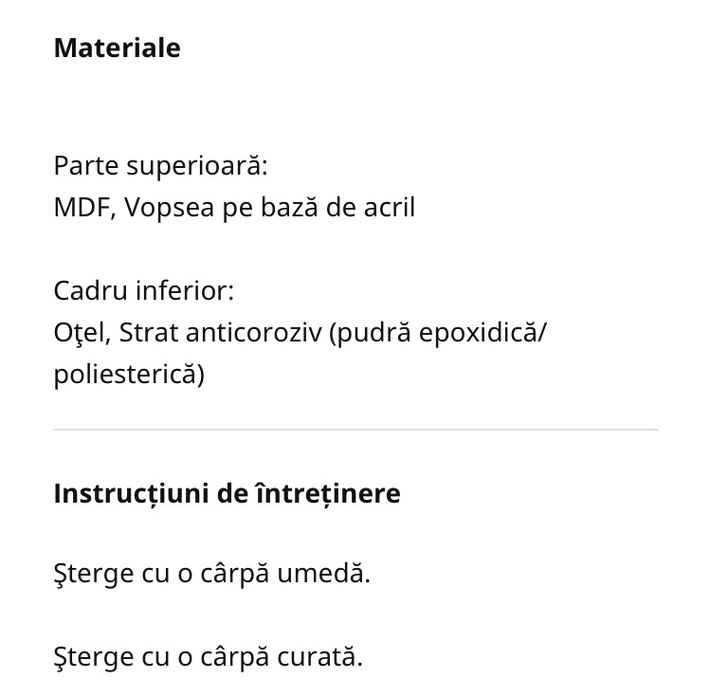Click the word "Instrucțiuni" in the heading

124,494
